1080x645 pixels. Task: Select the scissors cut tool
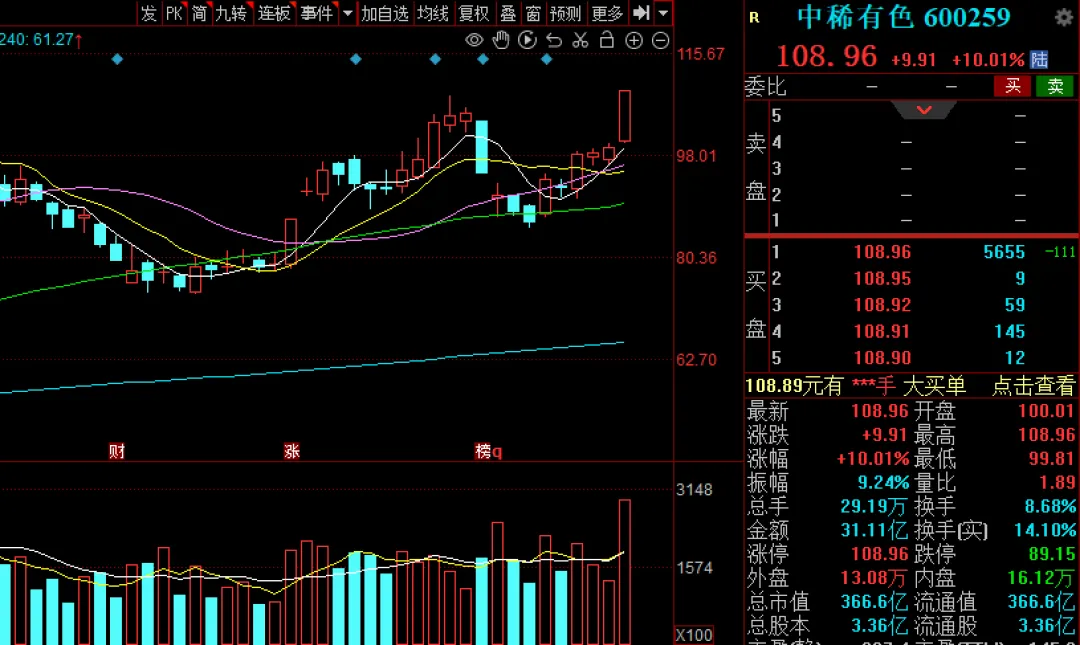click(581, 40)
